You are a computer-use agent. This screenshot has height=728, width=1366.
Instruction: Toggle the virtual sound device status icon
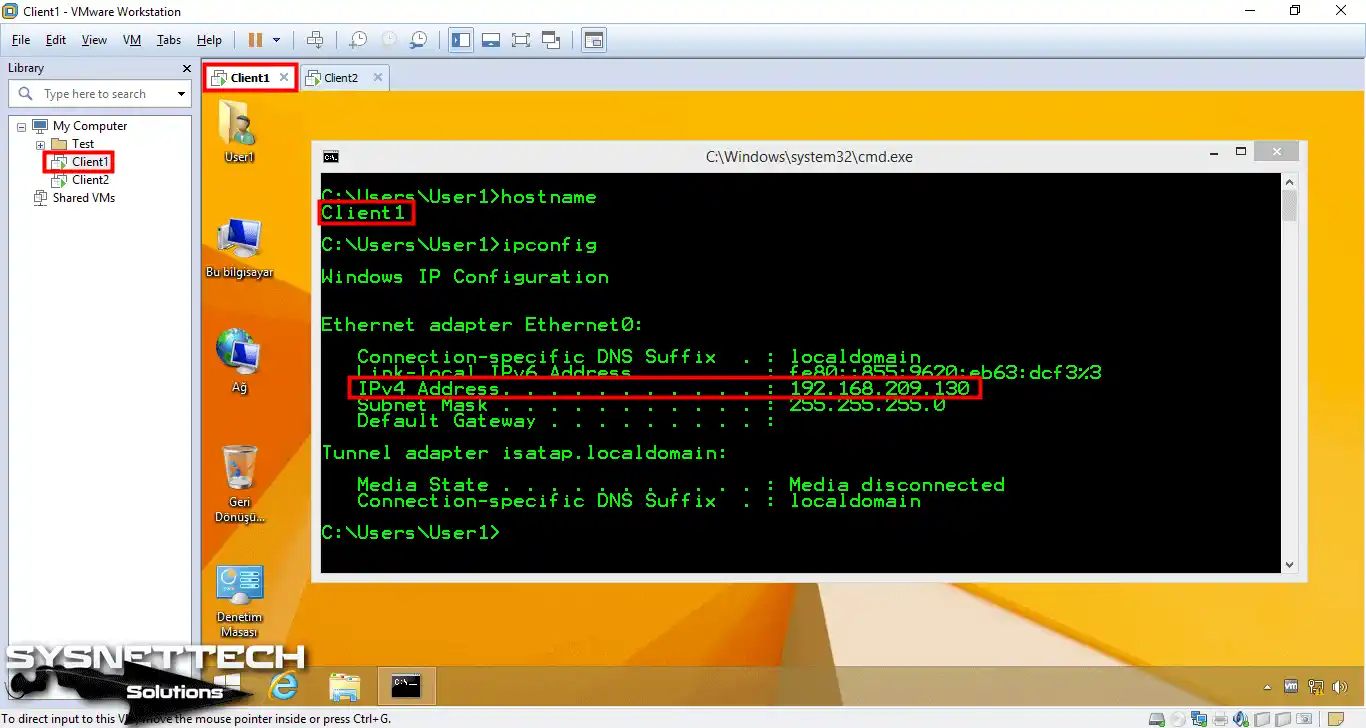(1240, 718)
